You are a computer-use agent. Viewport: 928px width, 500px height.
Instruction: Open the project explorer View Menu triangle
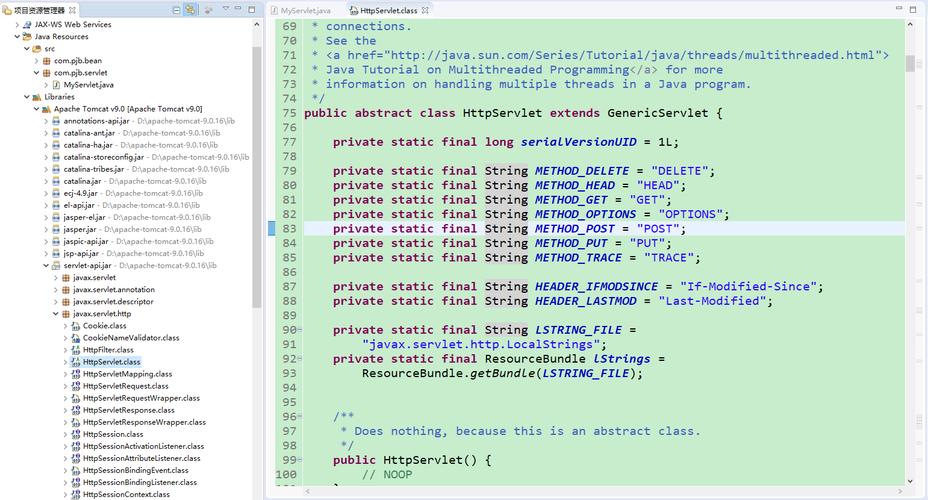(x=225, y=9)
